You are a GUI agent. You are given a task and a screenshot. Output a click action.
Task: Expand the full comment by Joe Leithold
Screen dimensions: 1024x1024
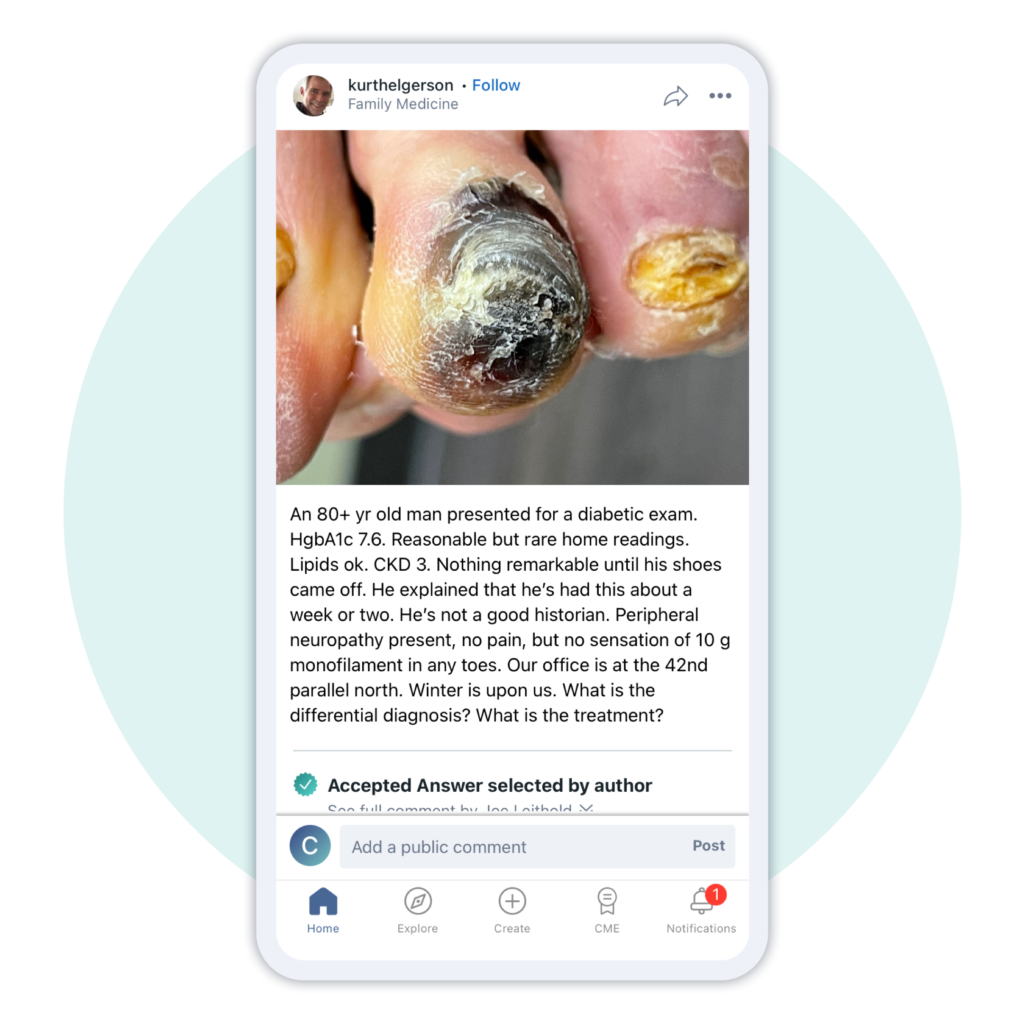tap(460, 808)
